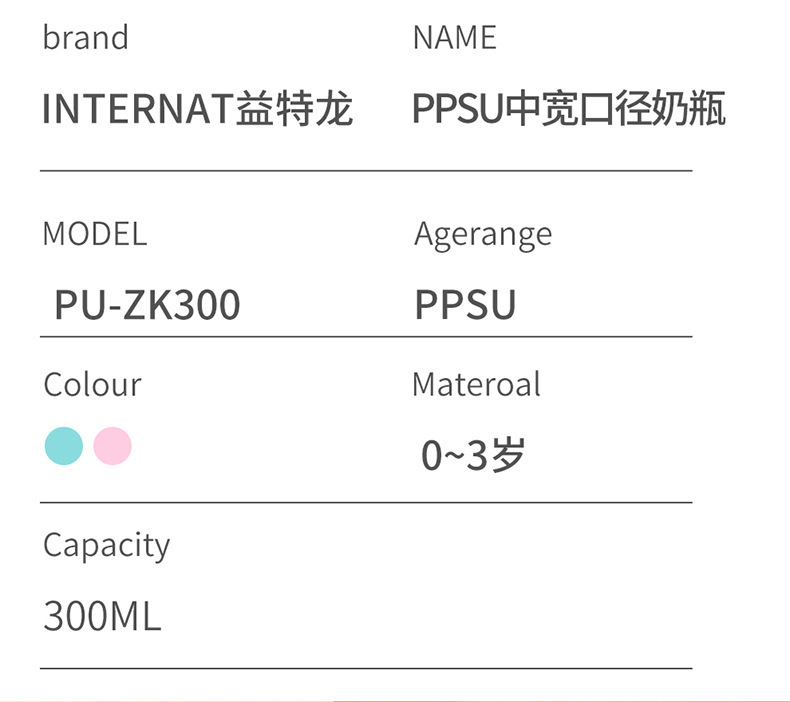Click the "Colour" field label
Image resolution: width=790 pixels, height=702 pixels.
click(92, 385)
